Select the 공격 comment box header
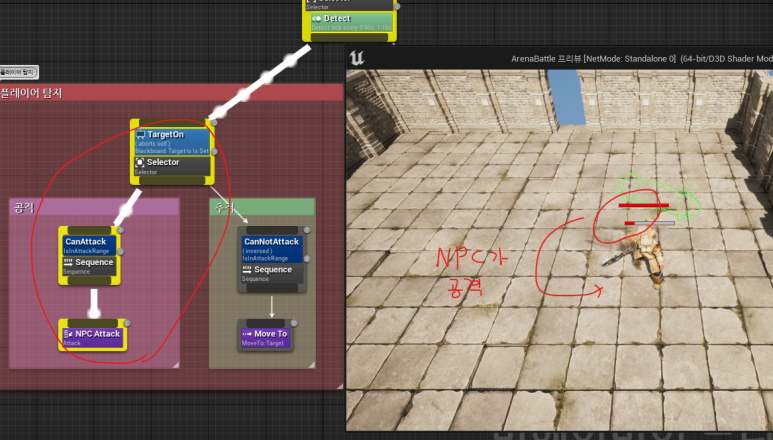773x440 pixels. tap(94, 207)
